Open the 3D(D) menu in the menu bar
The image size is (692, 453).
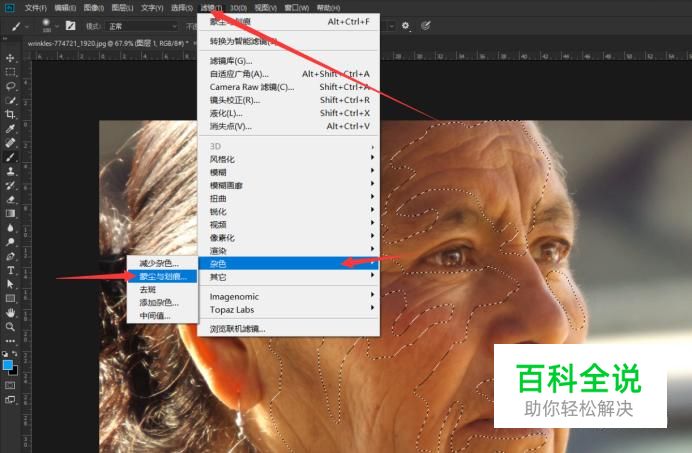pyautogui.click(x=238, y=8)
